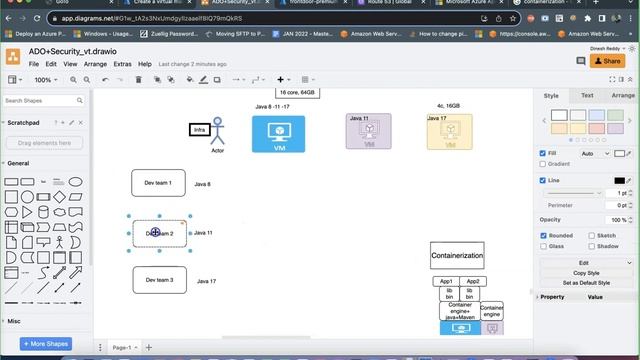The height and width of the screenshot is (360, 640).
Task: Select the cloud shape in General
Action: [60, 212]
